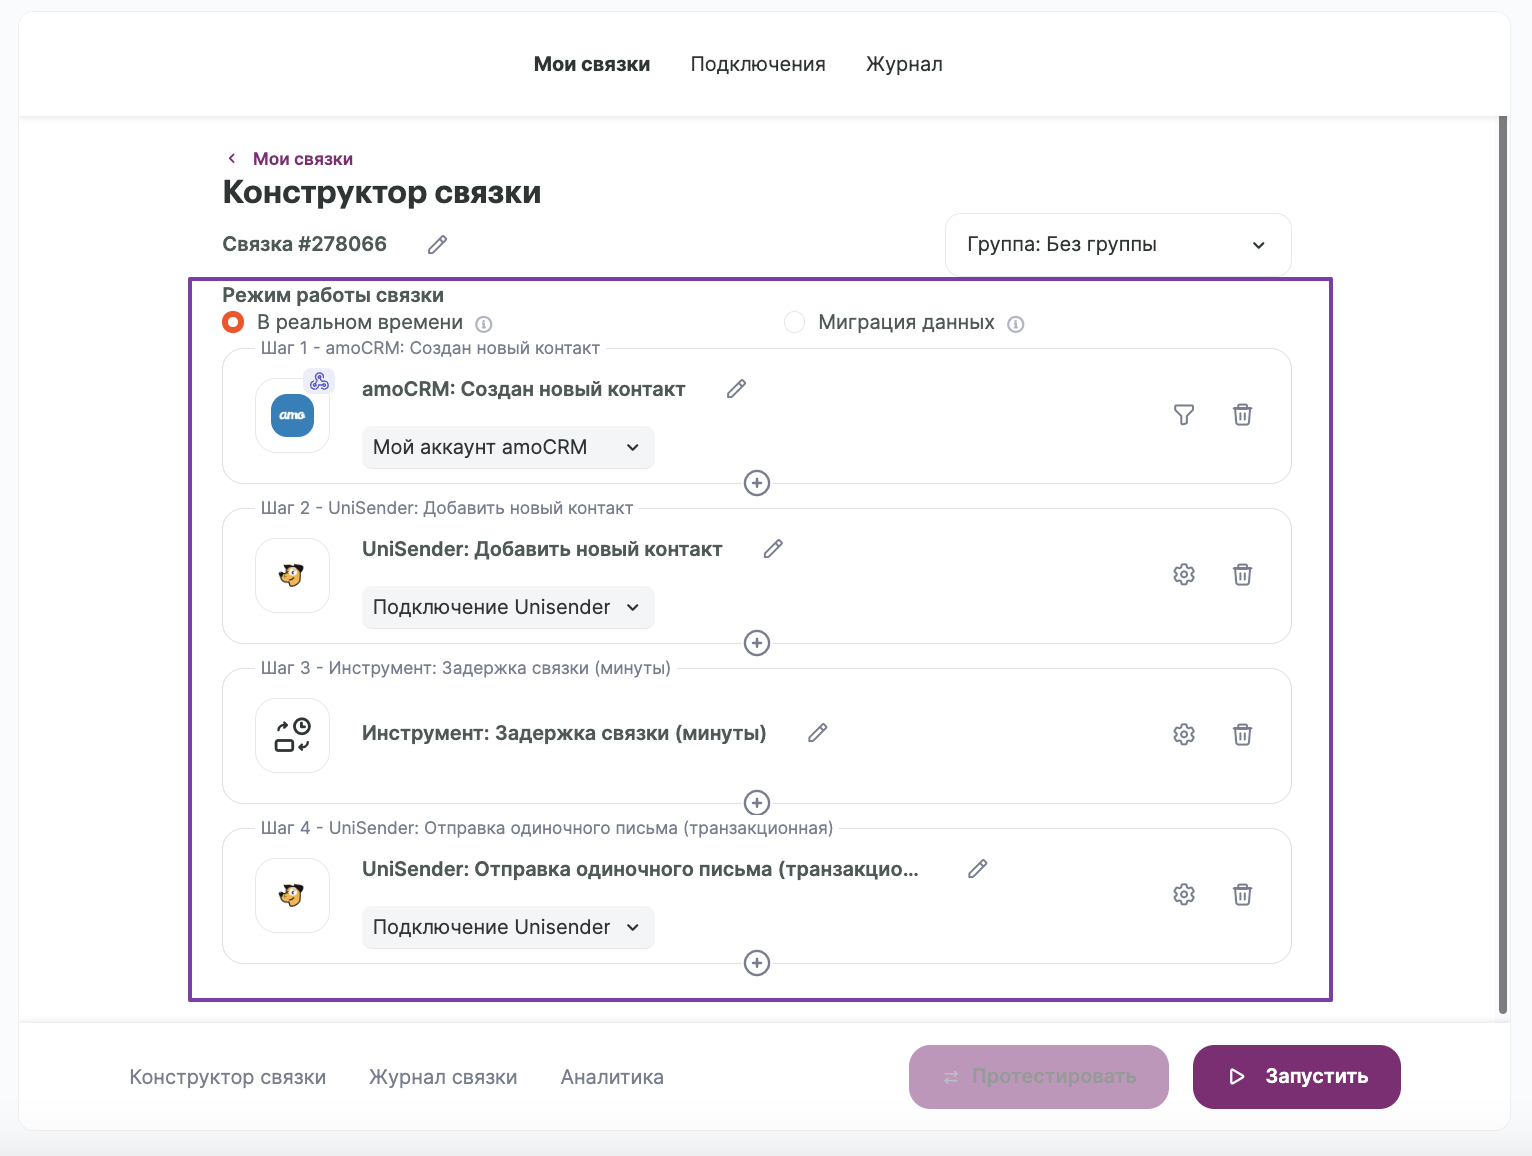This screenshot has width=1532, height=1156.
Task: Open the filter for step 1 amoCRM
Action: [x=1184, y=414]
